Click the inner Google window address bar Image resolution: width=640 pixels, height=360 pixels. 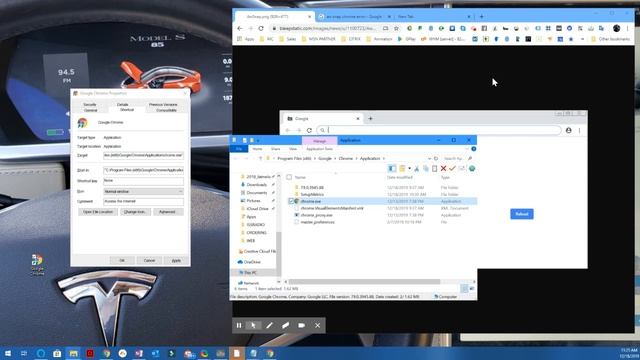(x=439, y=130)
